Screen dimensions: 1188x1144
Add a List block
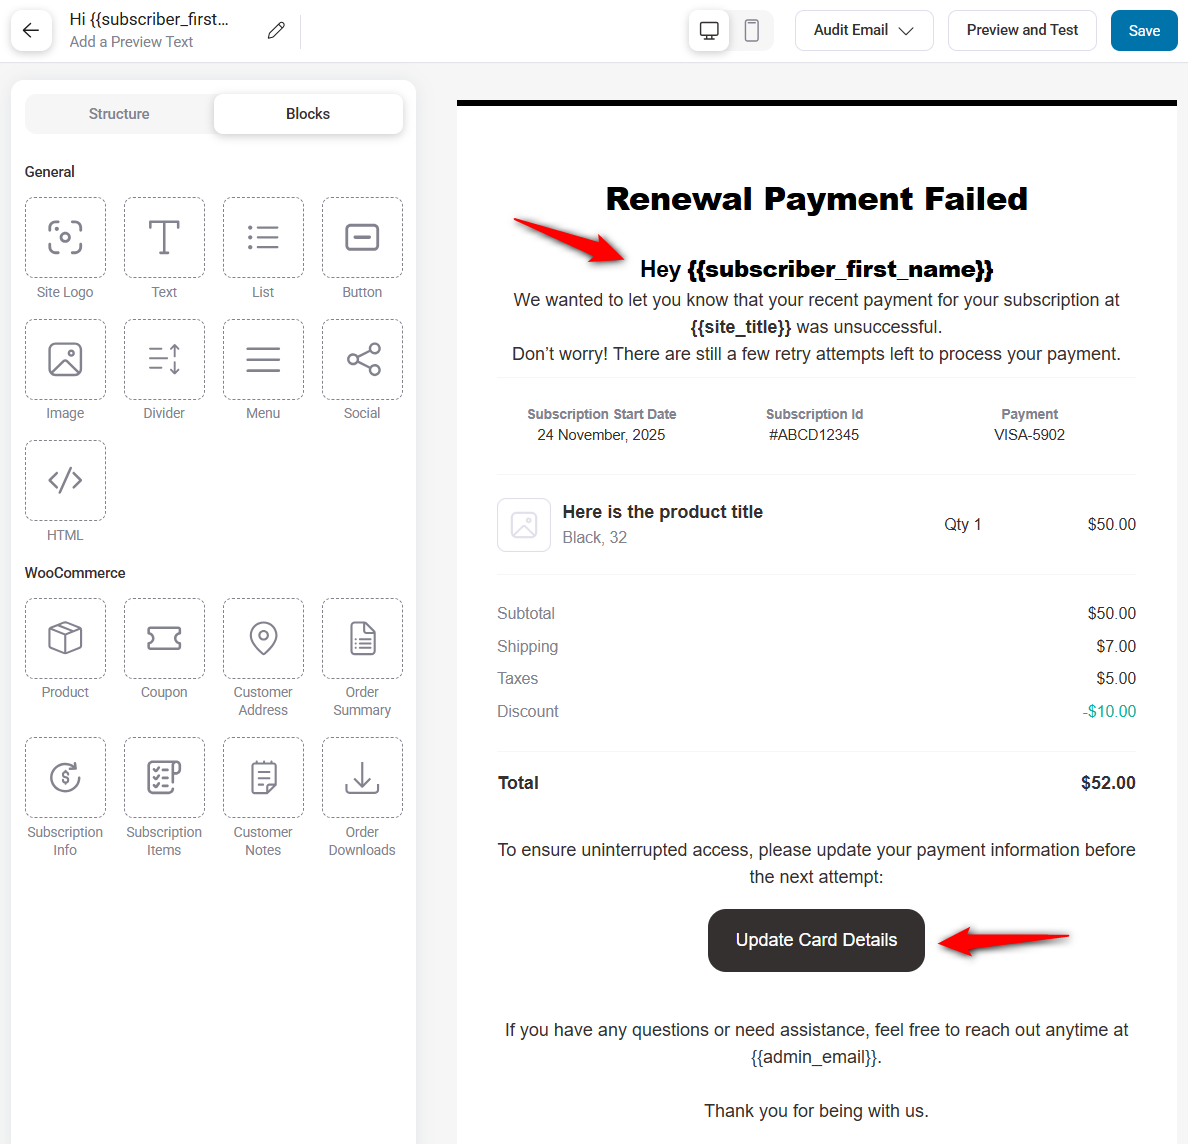(x=263, y=237)
